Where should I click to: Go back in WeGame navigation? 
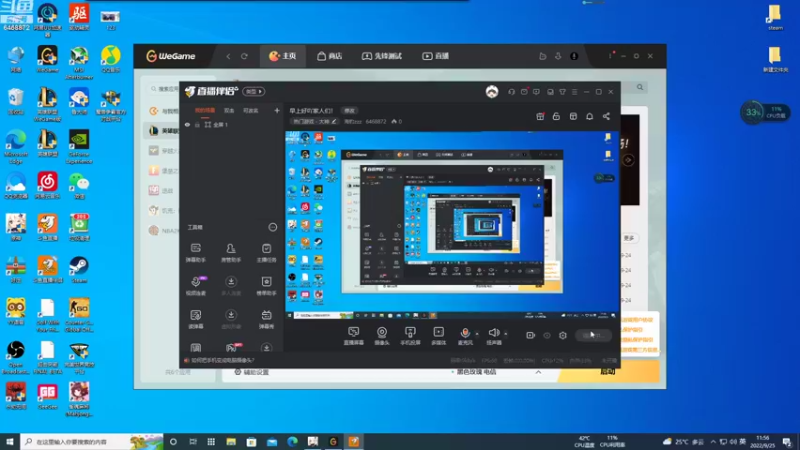point(229,56)
